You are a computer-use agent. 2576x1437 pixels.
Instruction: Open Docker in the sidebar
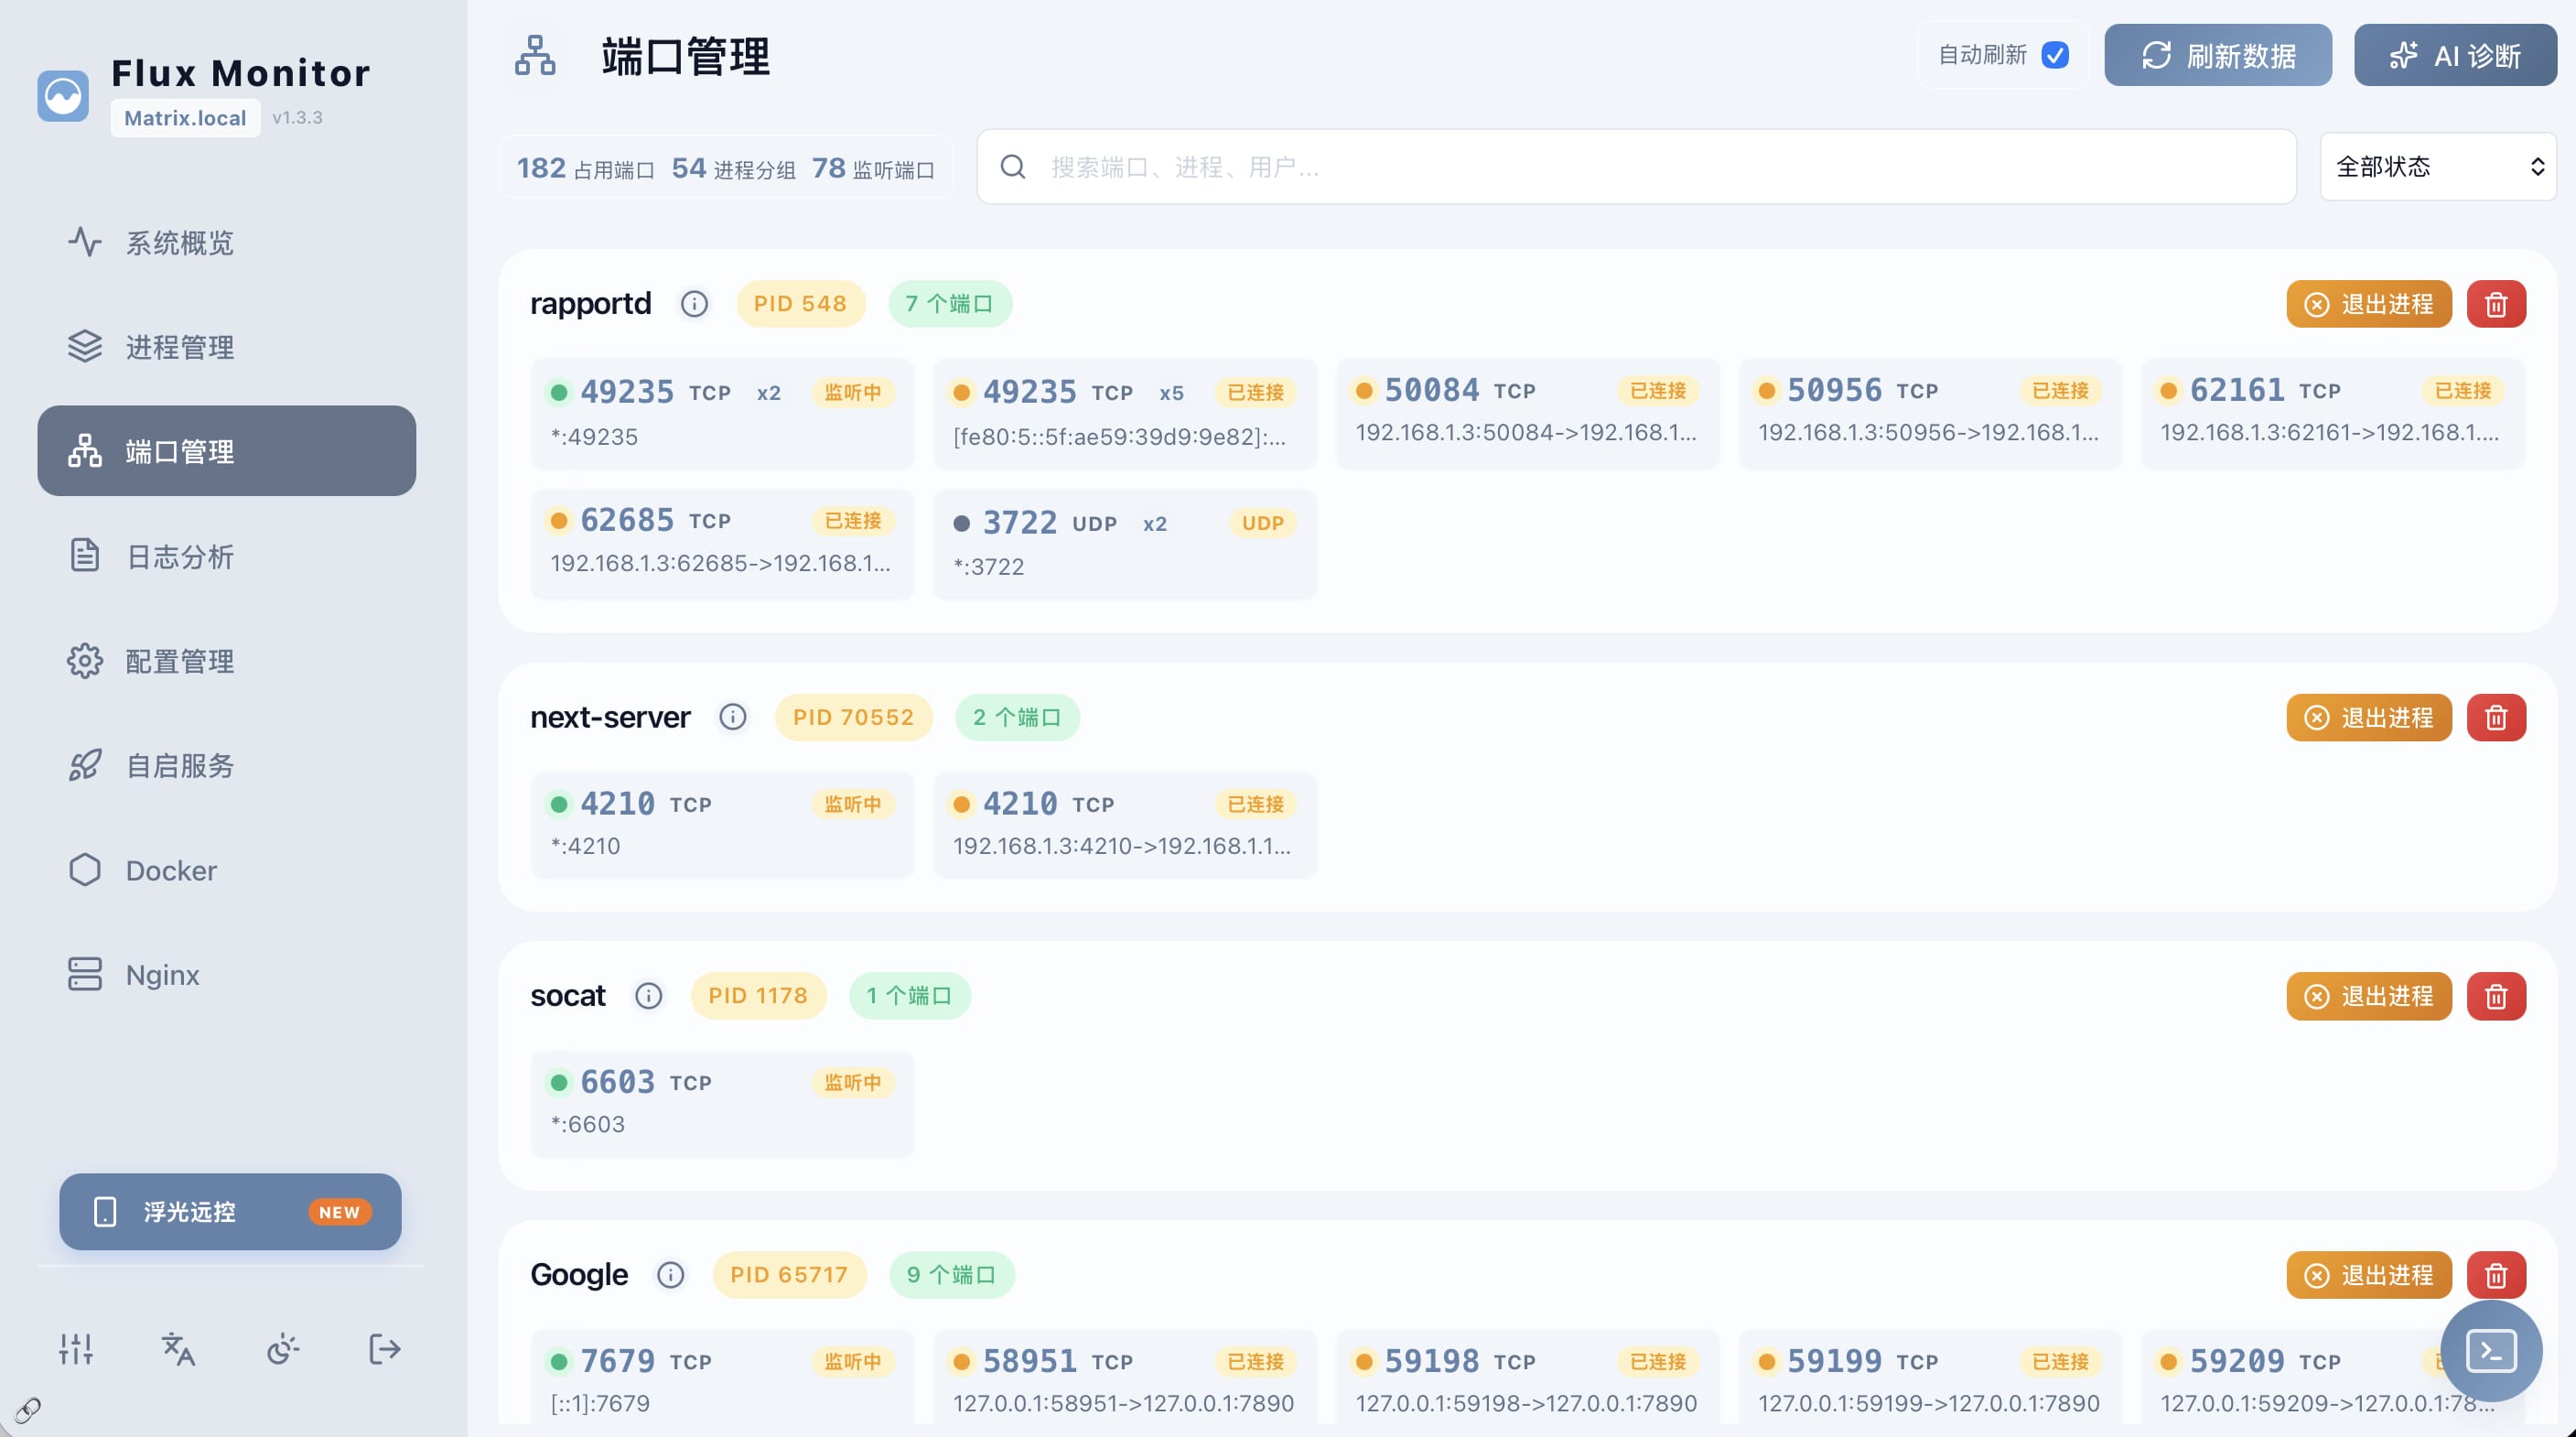227,870
